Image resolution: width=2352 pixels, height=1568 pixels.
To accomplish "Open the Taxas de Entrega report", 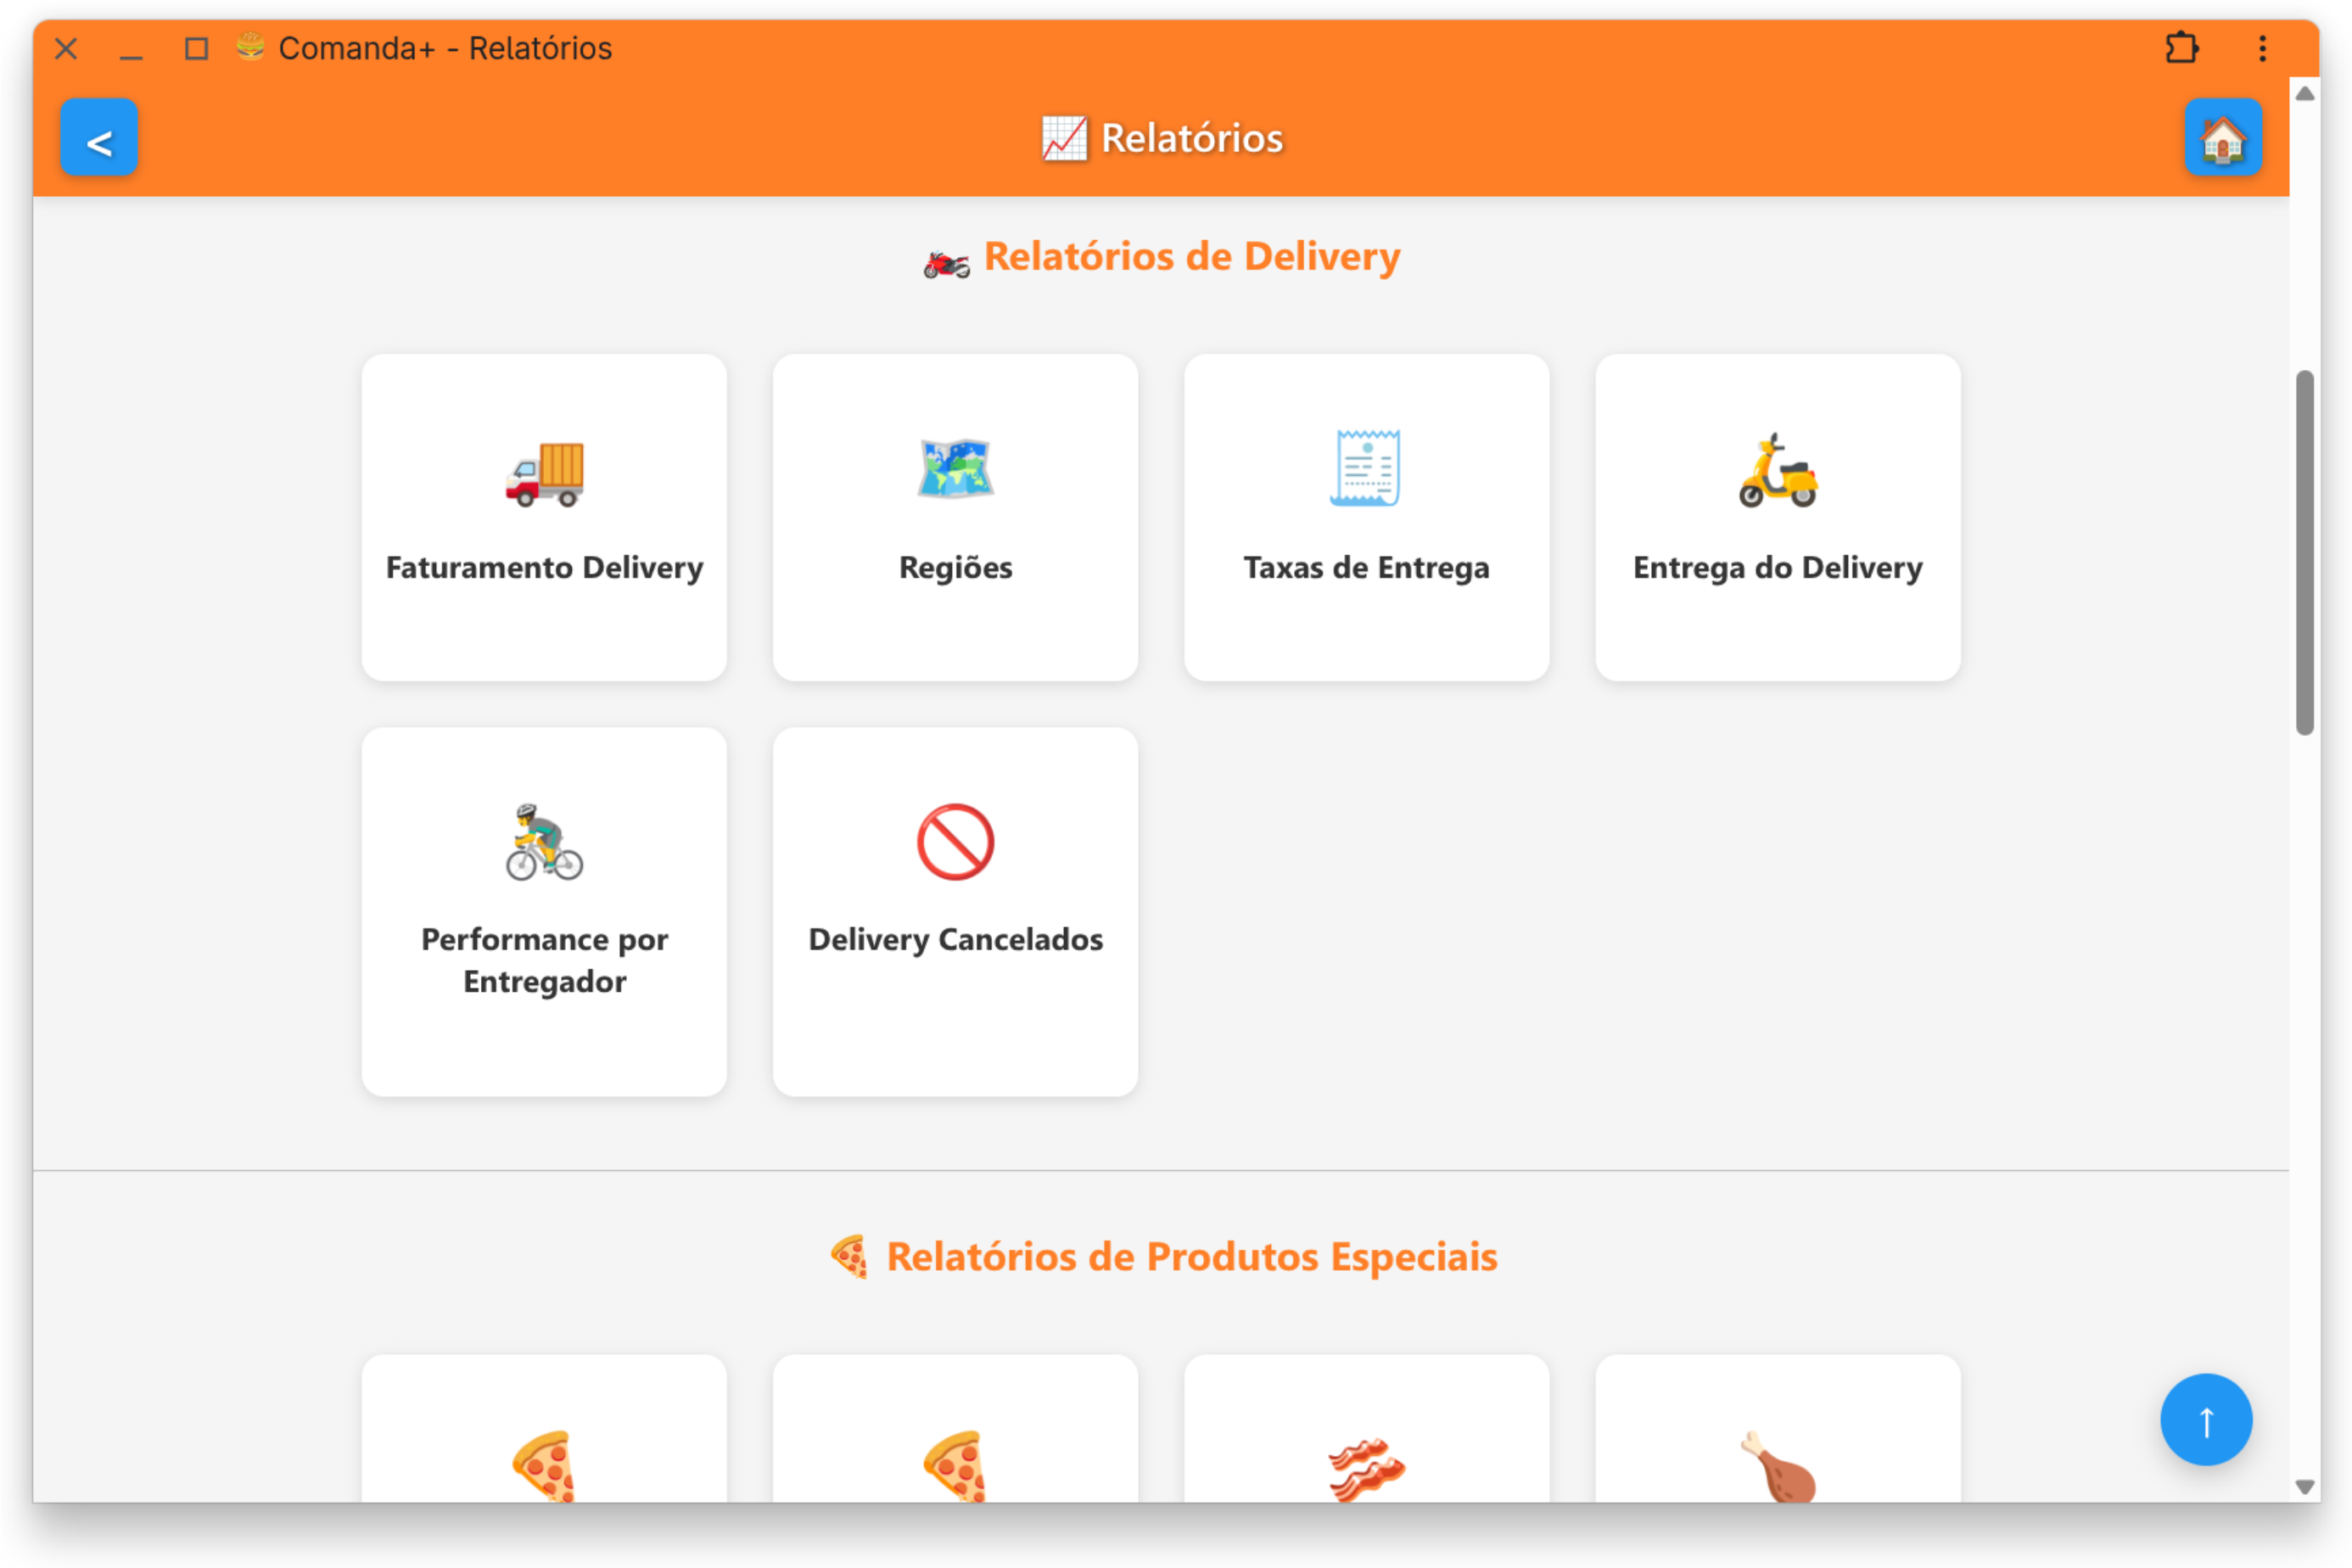I will [x=1366, y=518].
